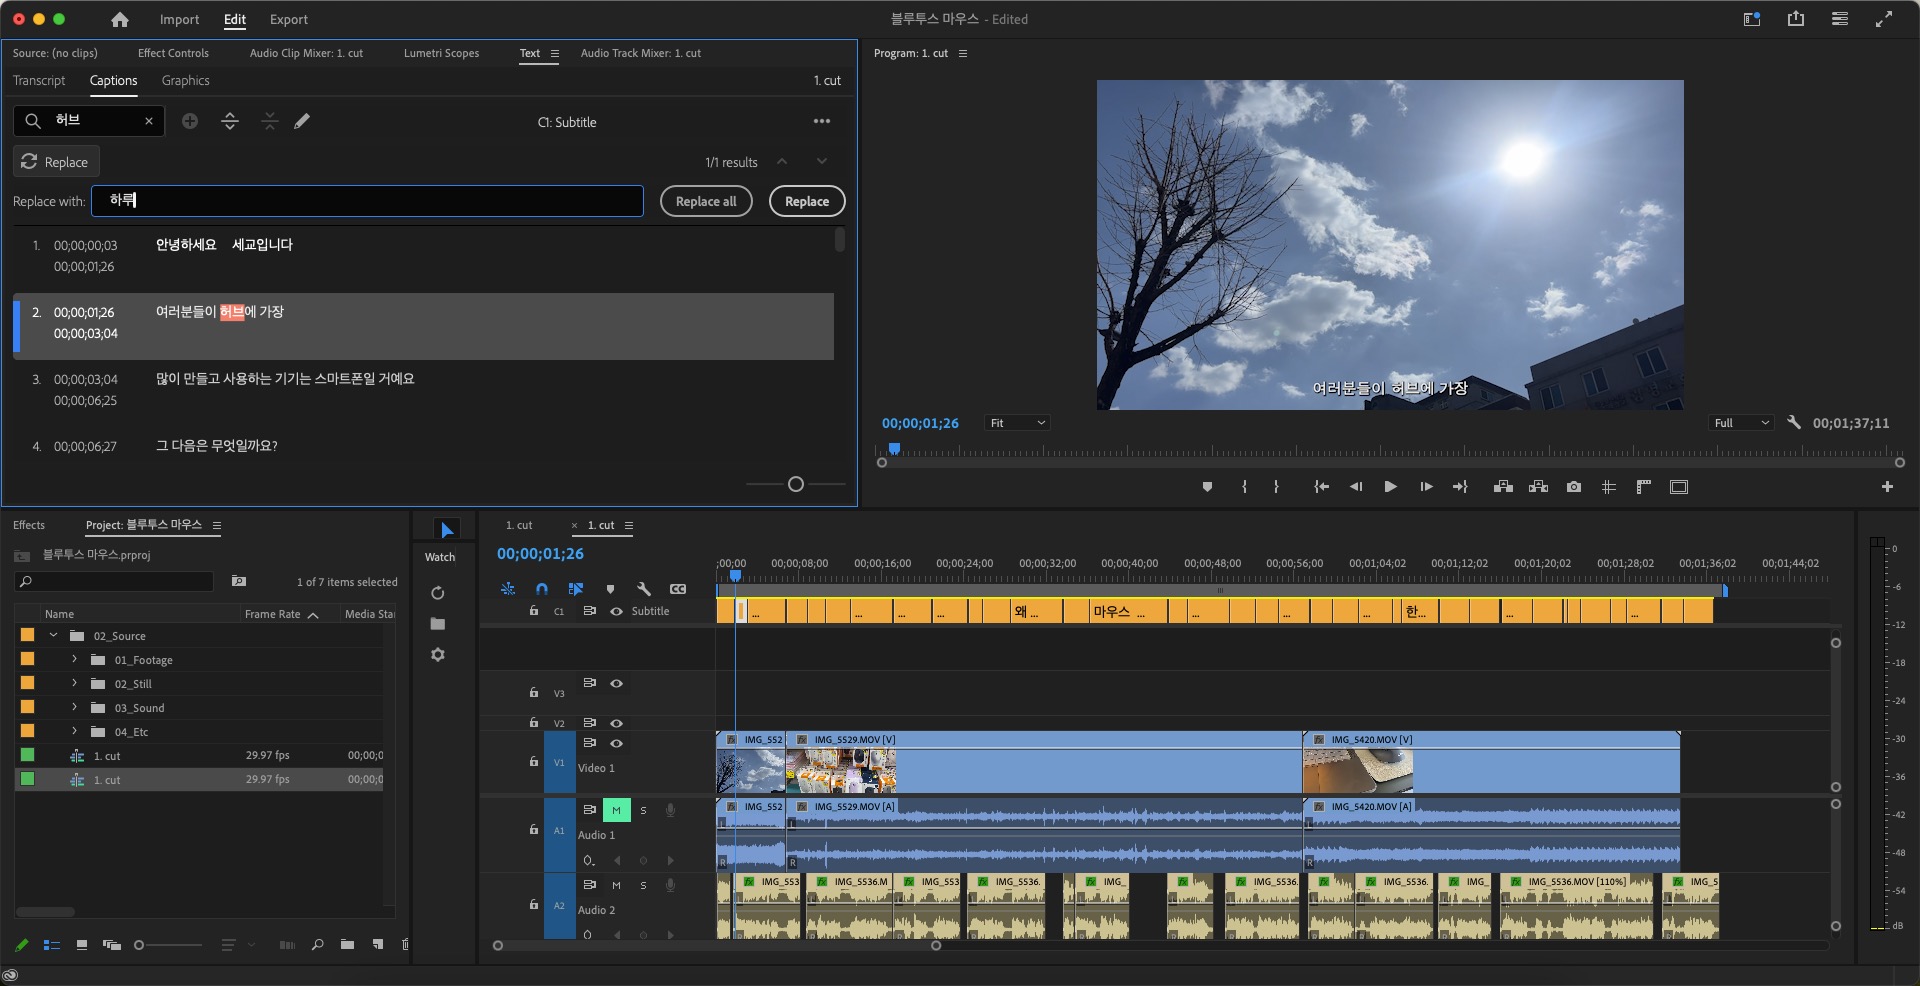
Task: Collapse the 02_Source folder
Action: 53,635
